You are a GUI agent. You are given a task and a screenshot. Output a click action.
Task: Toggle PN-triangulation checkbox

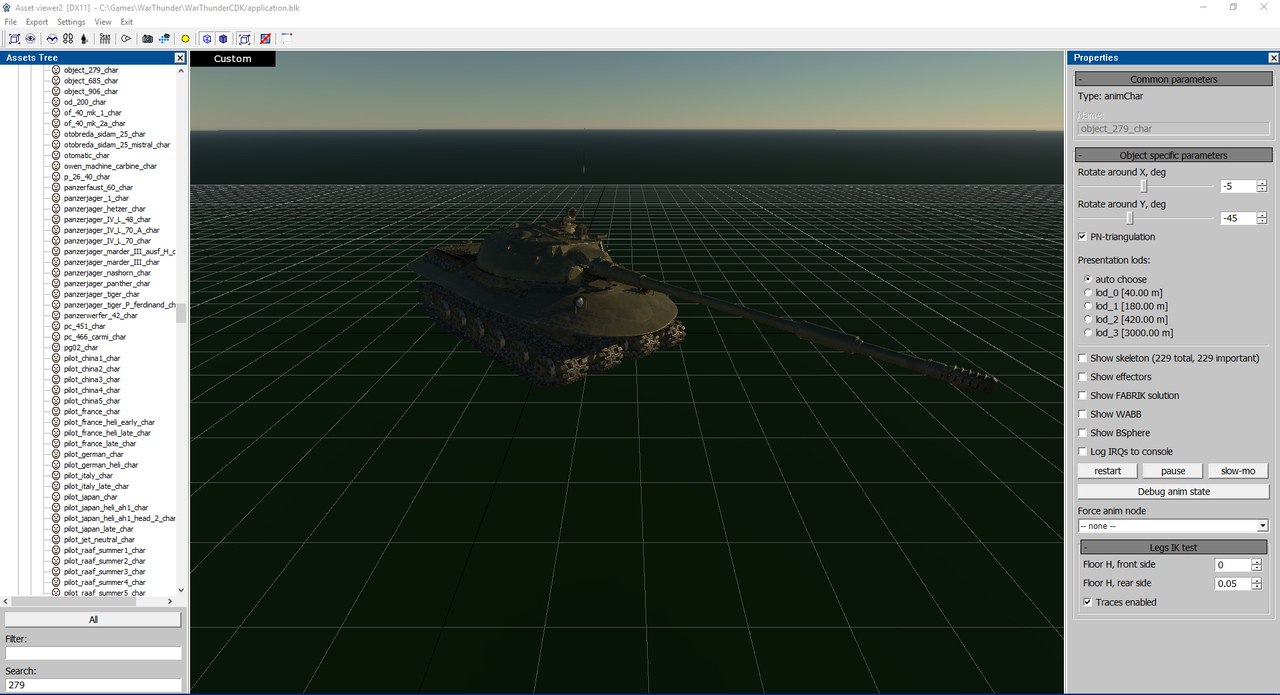pos(1083,237)
